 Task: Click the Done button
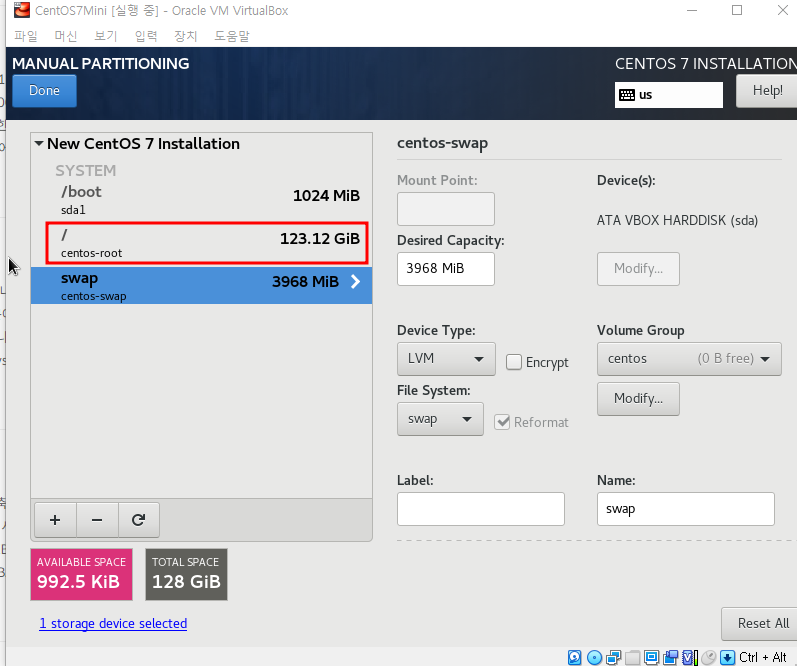[44, 90]
